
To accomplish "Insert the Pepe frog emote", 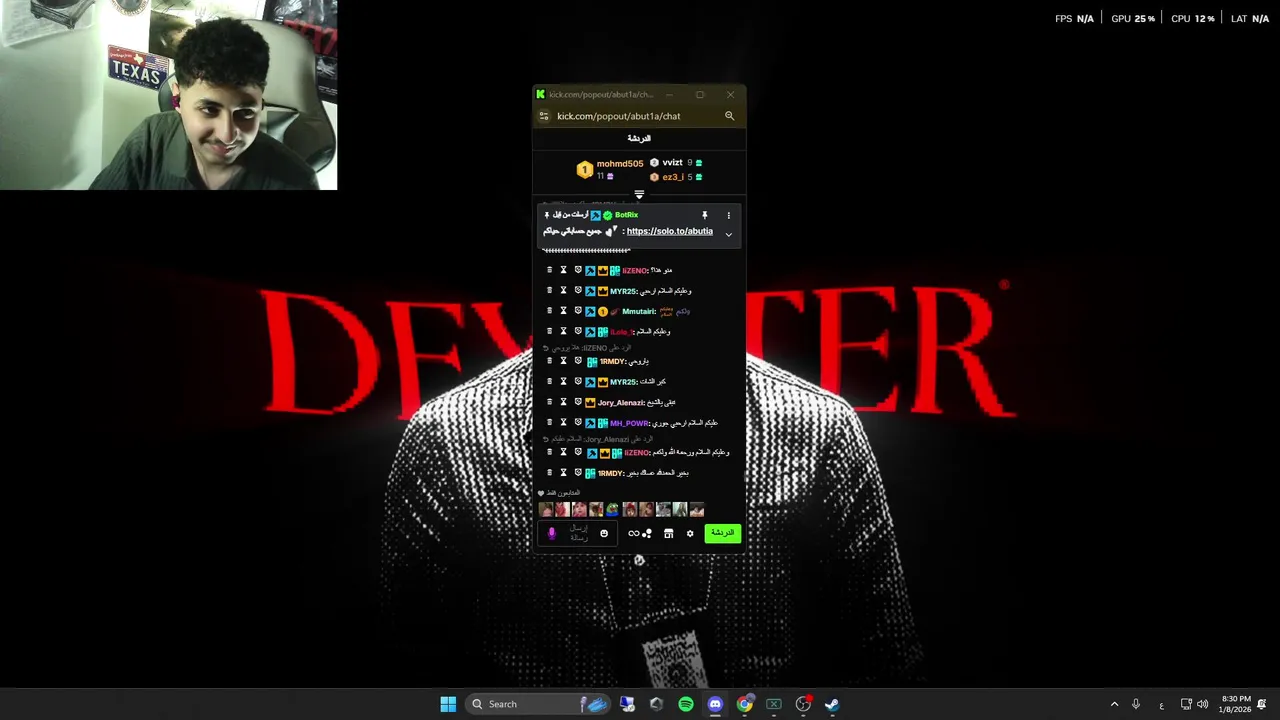I will [x=612, y=510].
